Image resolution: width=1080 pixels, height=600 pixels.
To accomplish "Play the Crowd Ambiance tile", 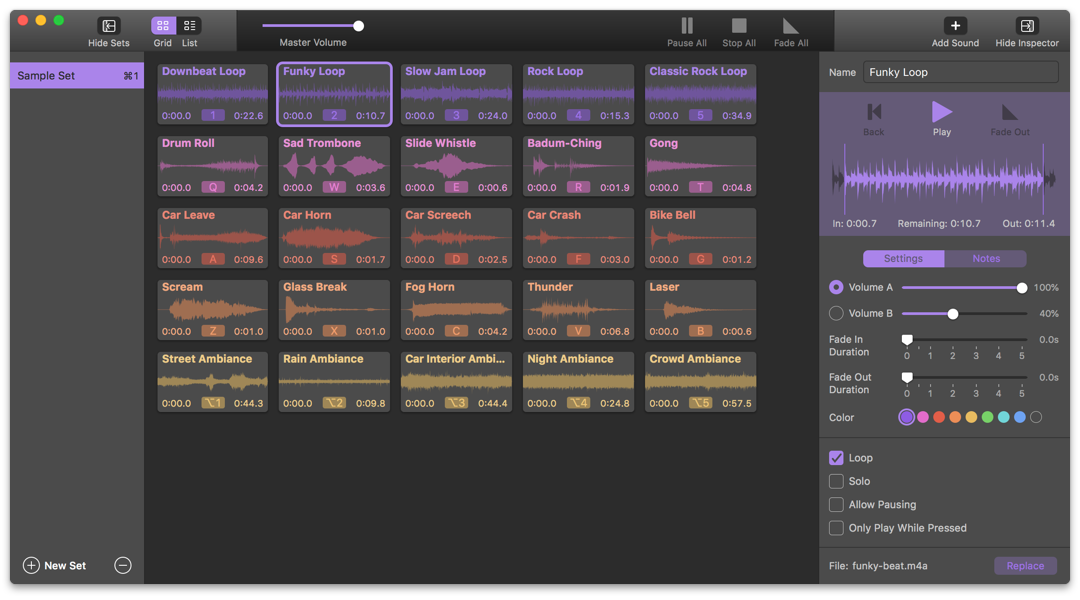I will (x=700, y=382).
